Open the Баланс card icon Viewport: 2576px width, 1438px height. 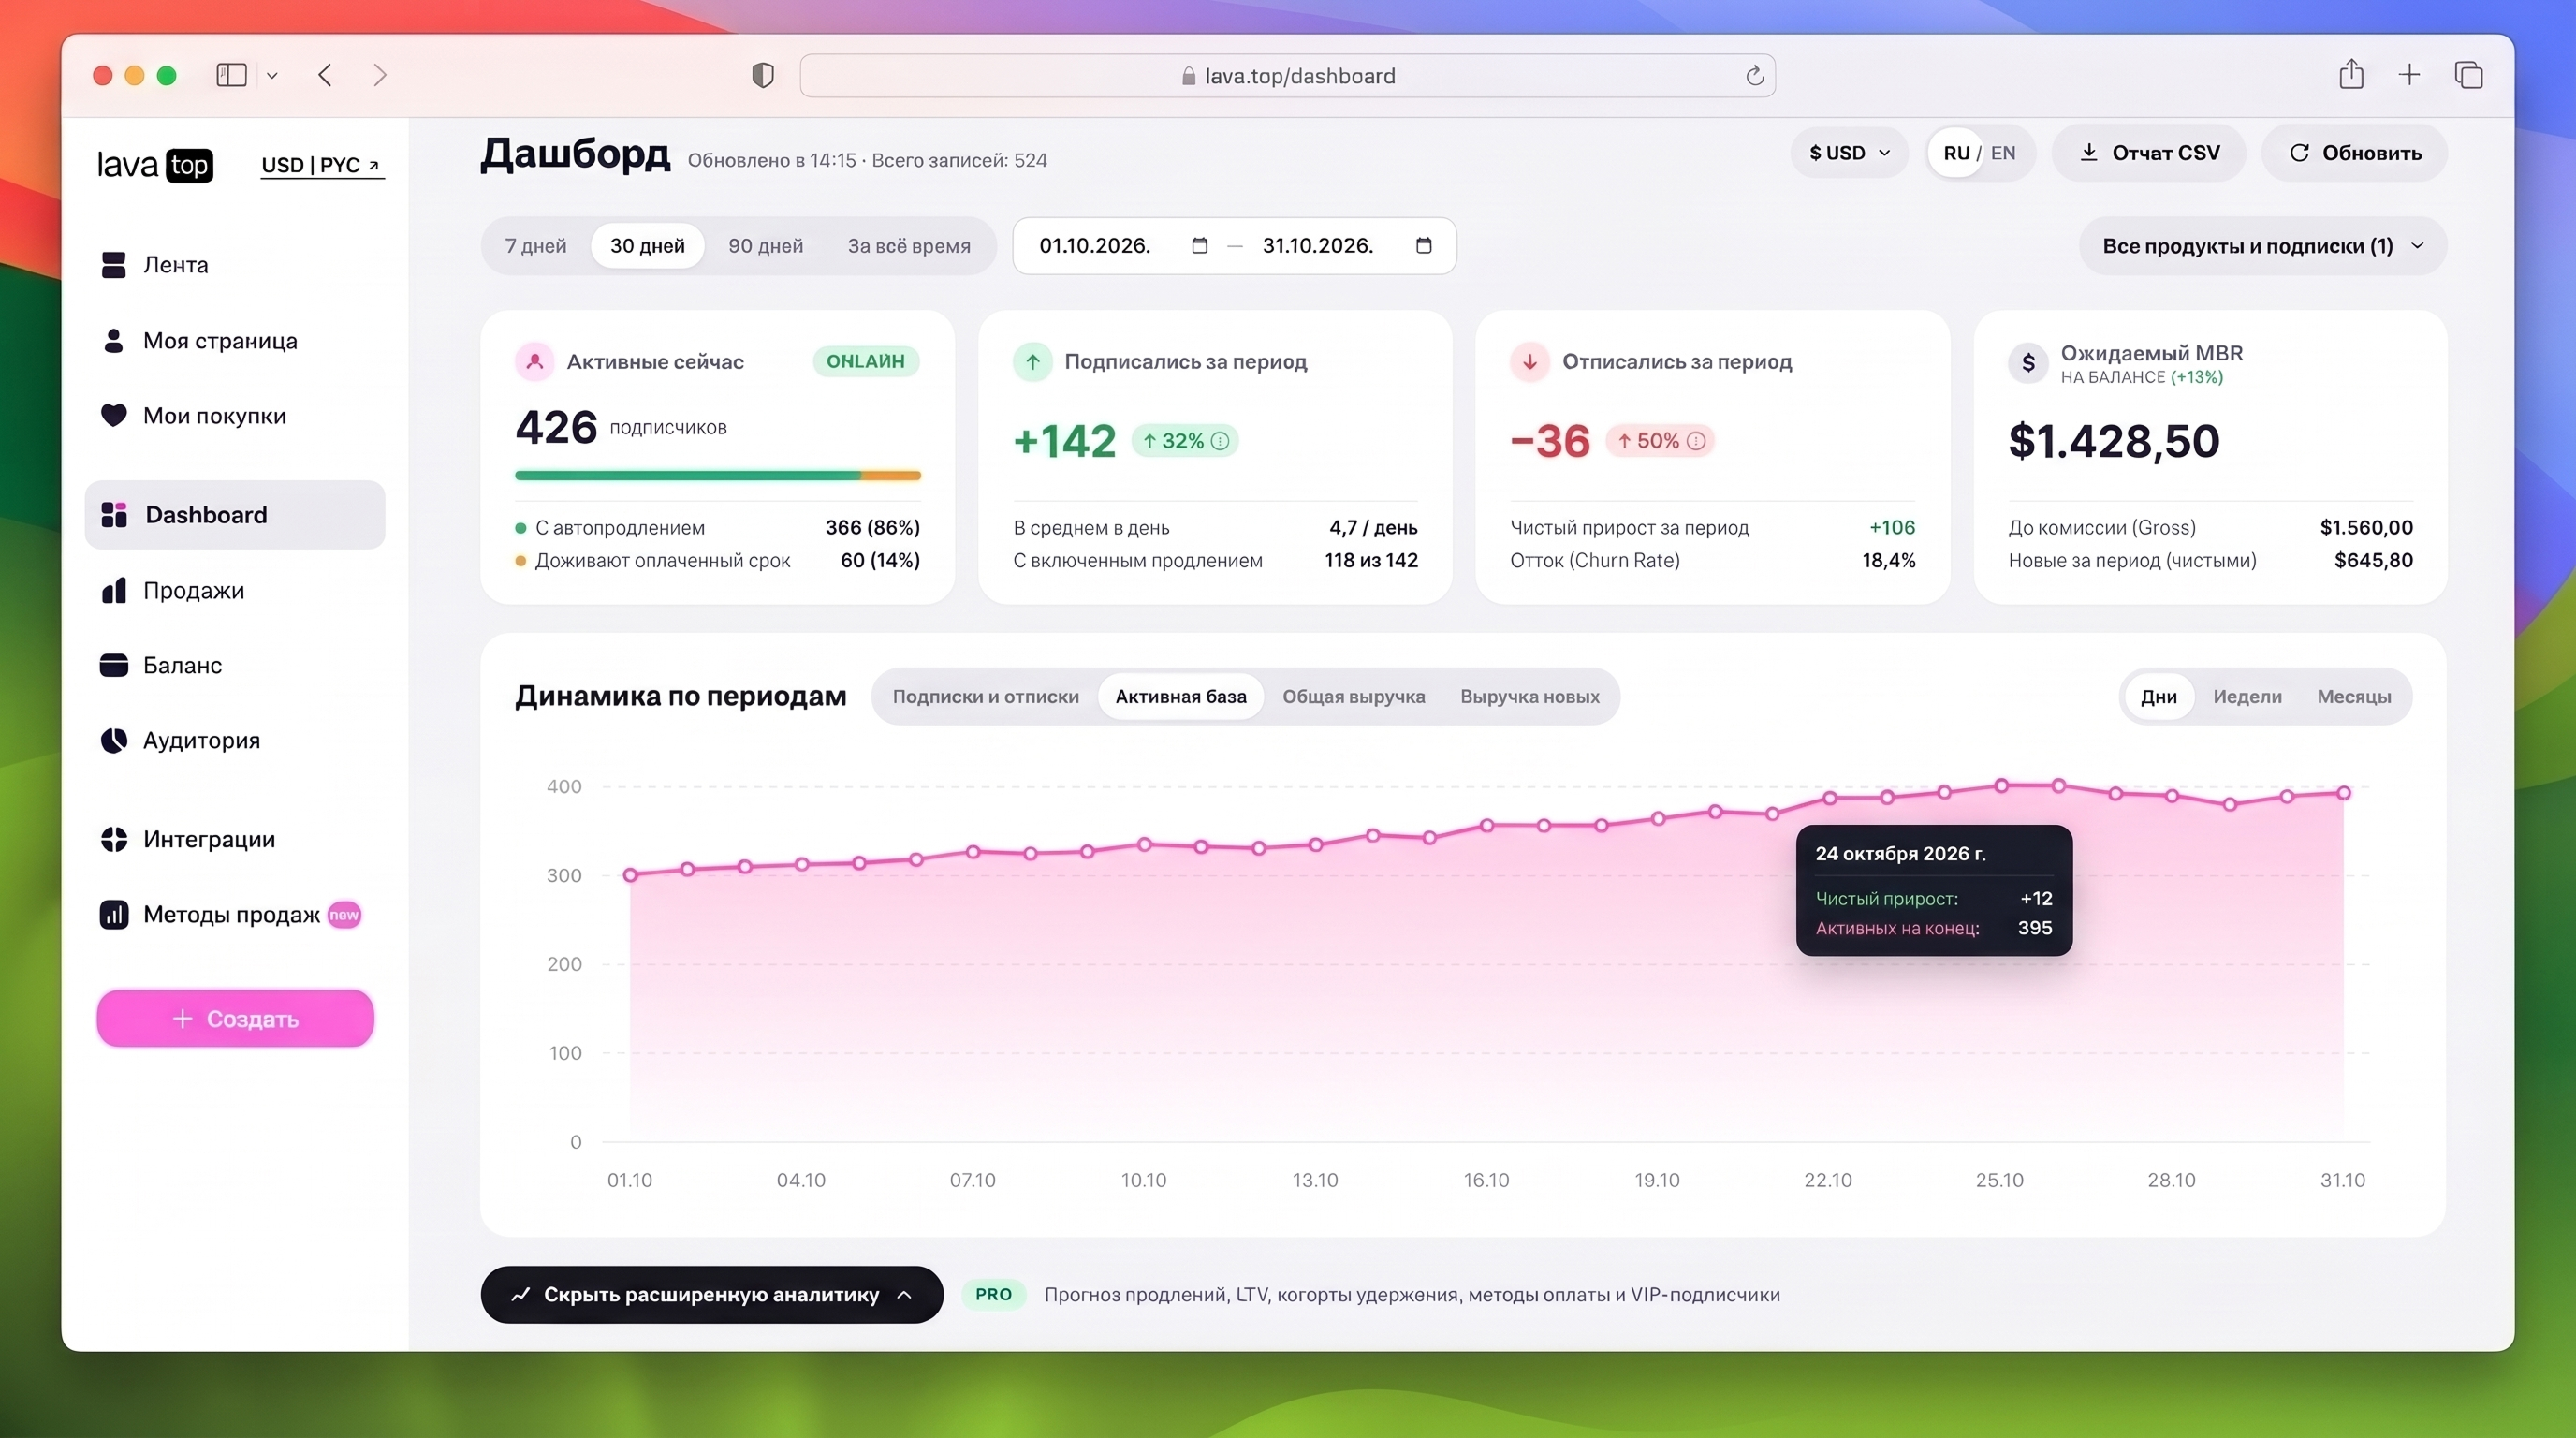(114, 665)
